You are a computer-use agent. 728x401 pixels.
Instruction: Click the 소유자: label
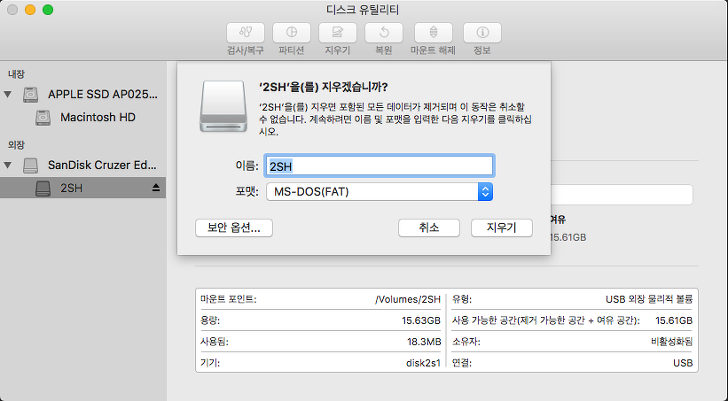click(466, 342)
